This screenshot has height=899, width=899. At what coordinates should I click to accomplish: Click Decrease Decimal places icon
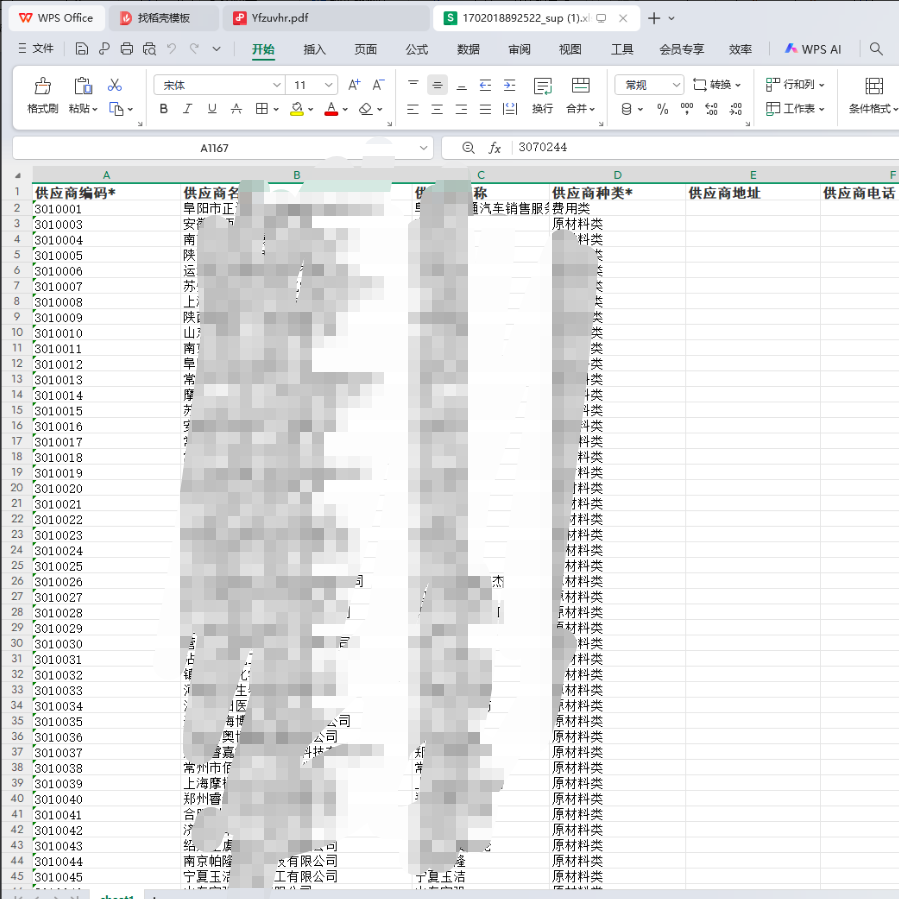click(x=736, y=109)
